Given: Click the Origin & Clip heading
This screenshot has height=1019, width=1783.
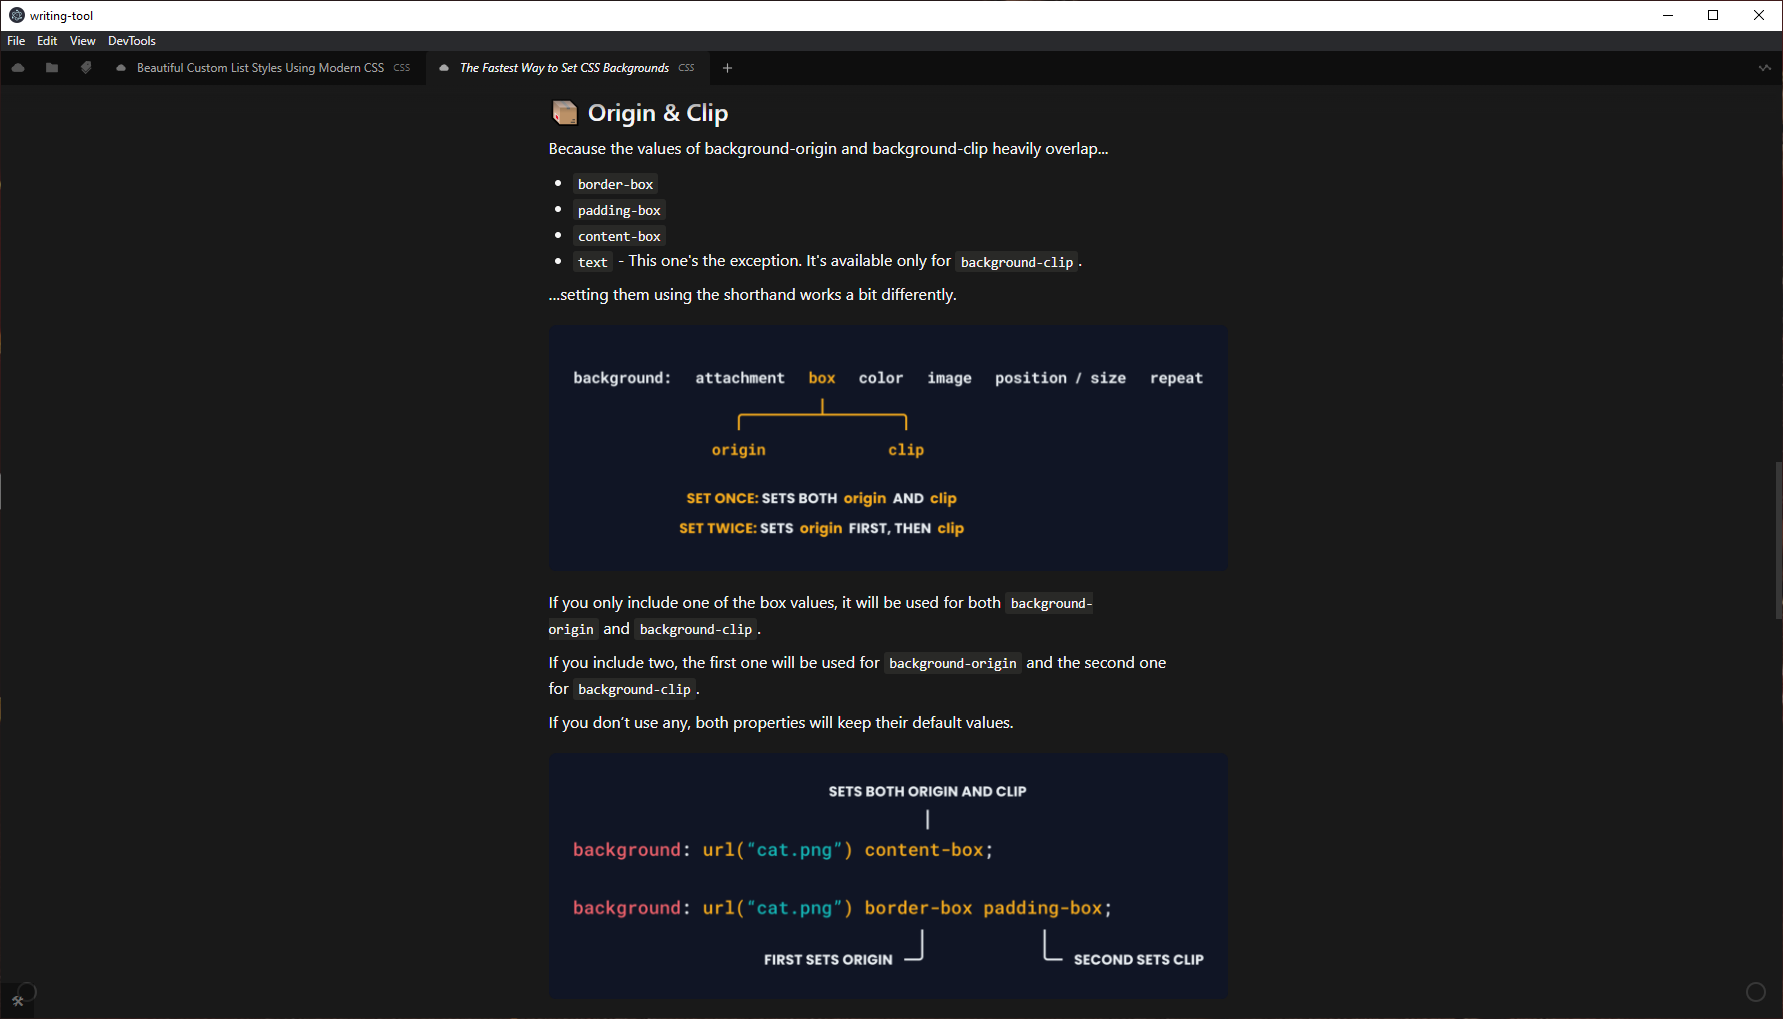Looking at the screenshot, I should 657,113.
